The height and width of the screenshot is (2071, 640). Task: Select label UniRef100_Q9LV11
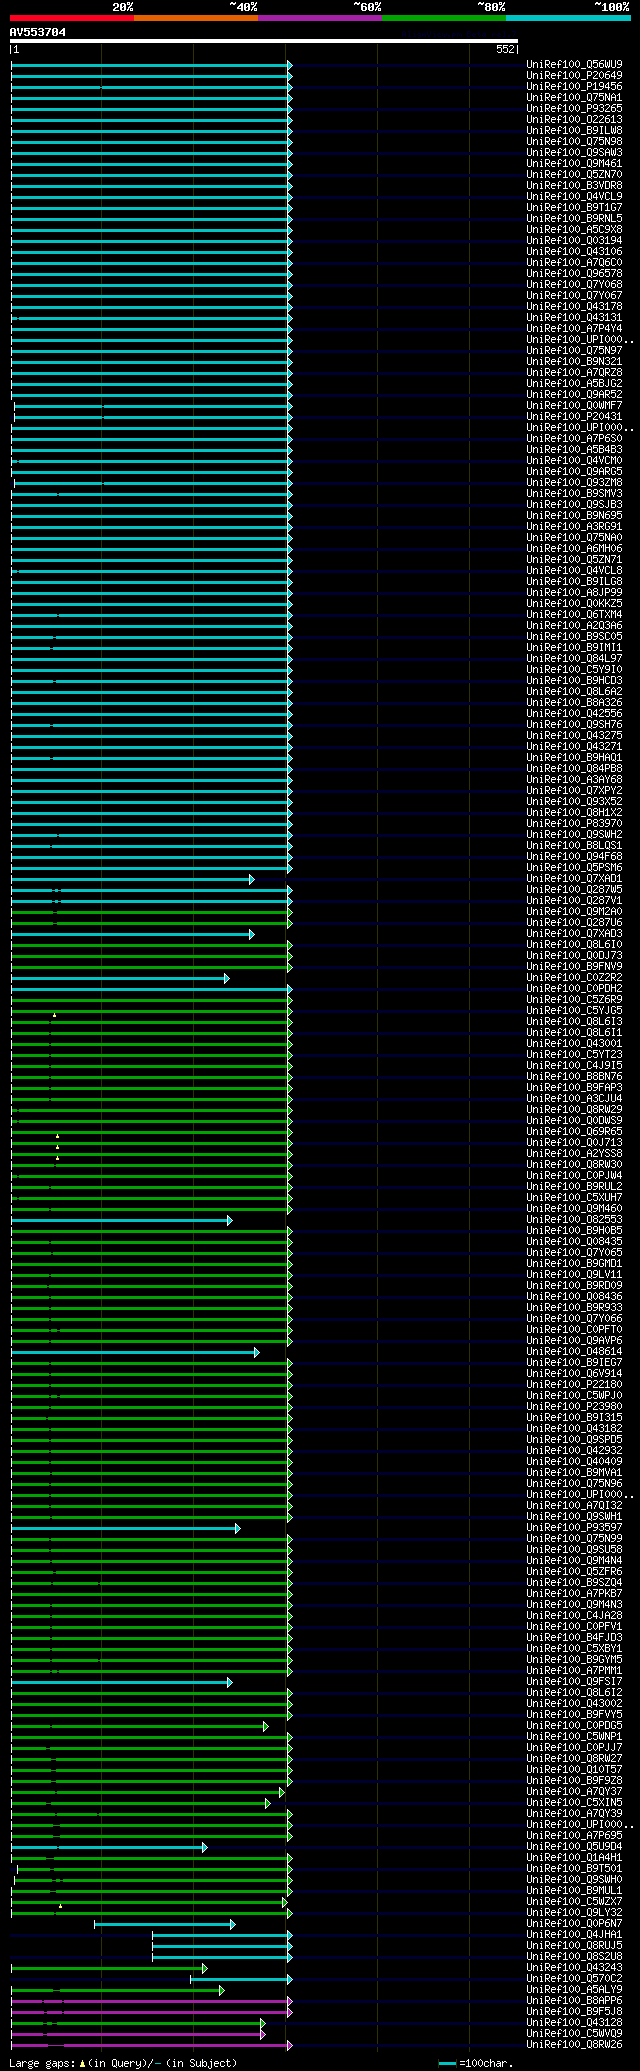coord(574,1274)
